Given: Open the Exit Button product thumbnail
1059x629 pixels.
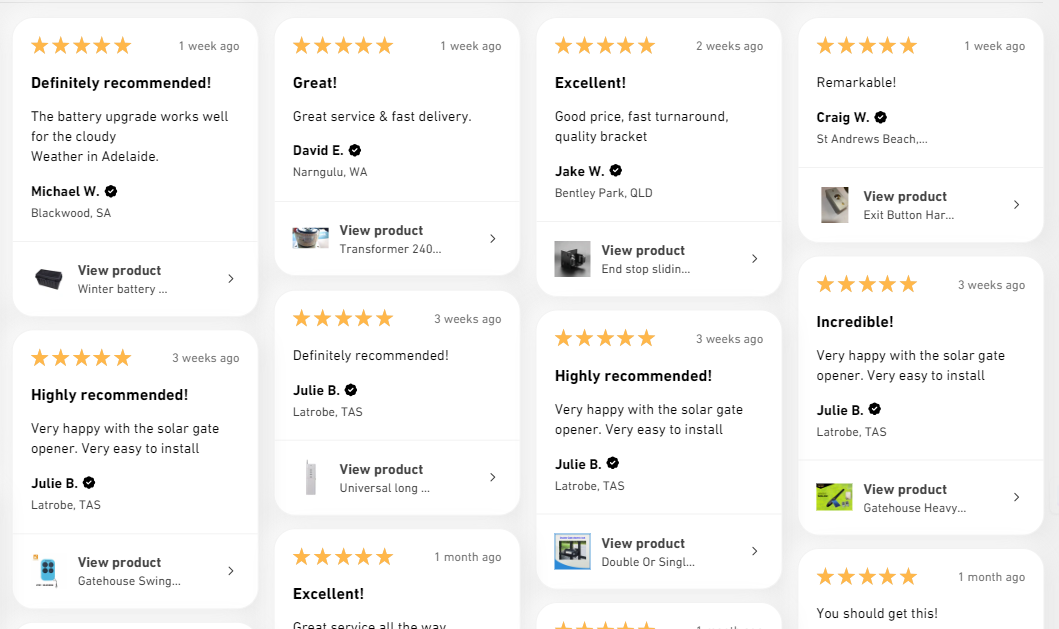Looking at the screenshot, I should coord(834,205).
